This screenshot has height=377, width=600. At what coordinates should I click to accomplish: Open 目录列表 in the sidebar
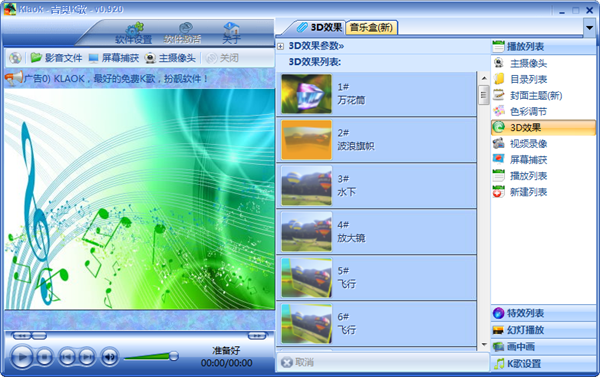click(x=543, y=79)
